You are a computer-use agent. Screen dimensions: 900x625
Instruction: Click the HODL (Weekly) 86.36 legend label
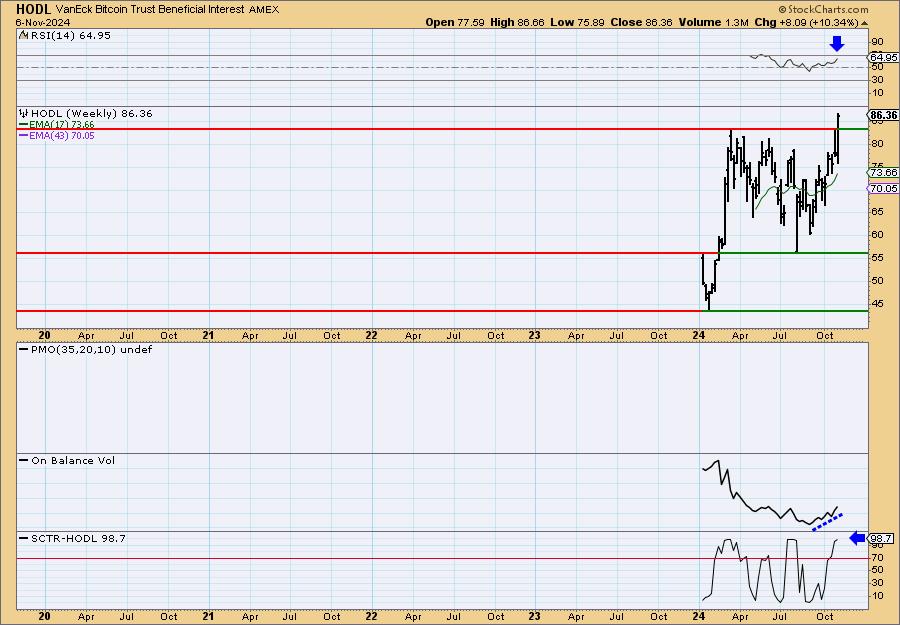[92, 114]
